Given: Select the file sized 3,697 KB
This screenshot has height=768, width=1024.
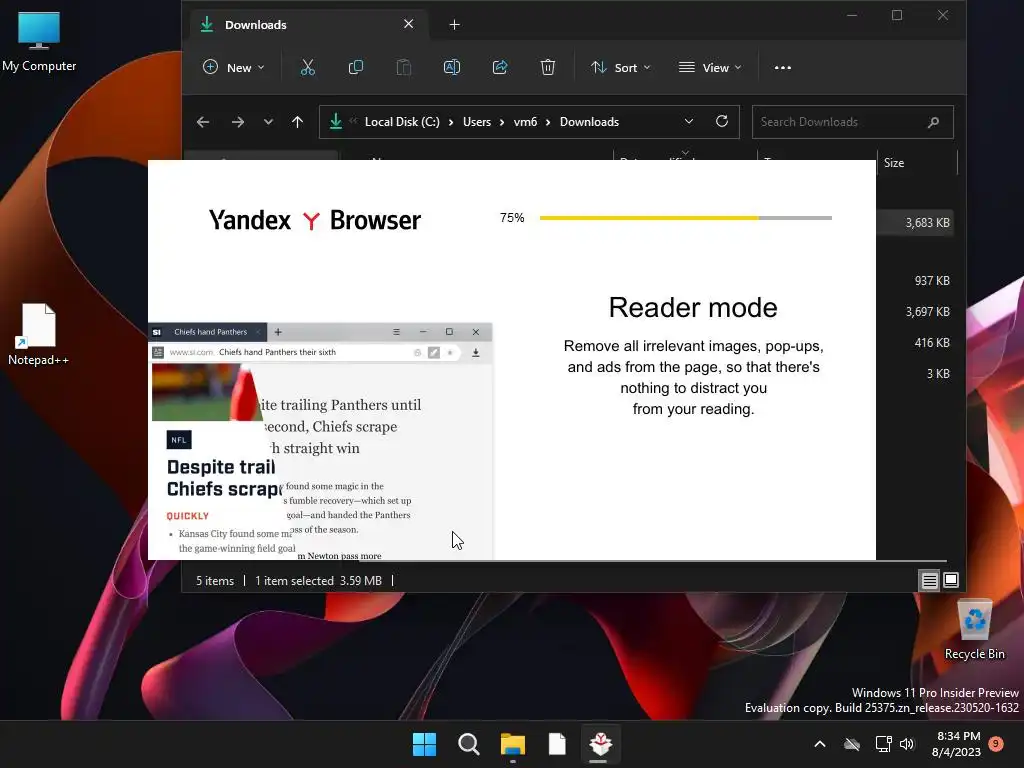Looking at the screenshot, I should click(x=927, y=312).
